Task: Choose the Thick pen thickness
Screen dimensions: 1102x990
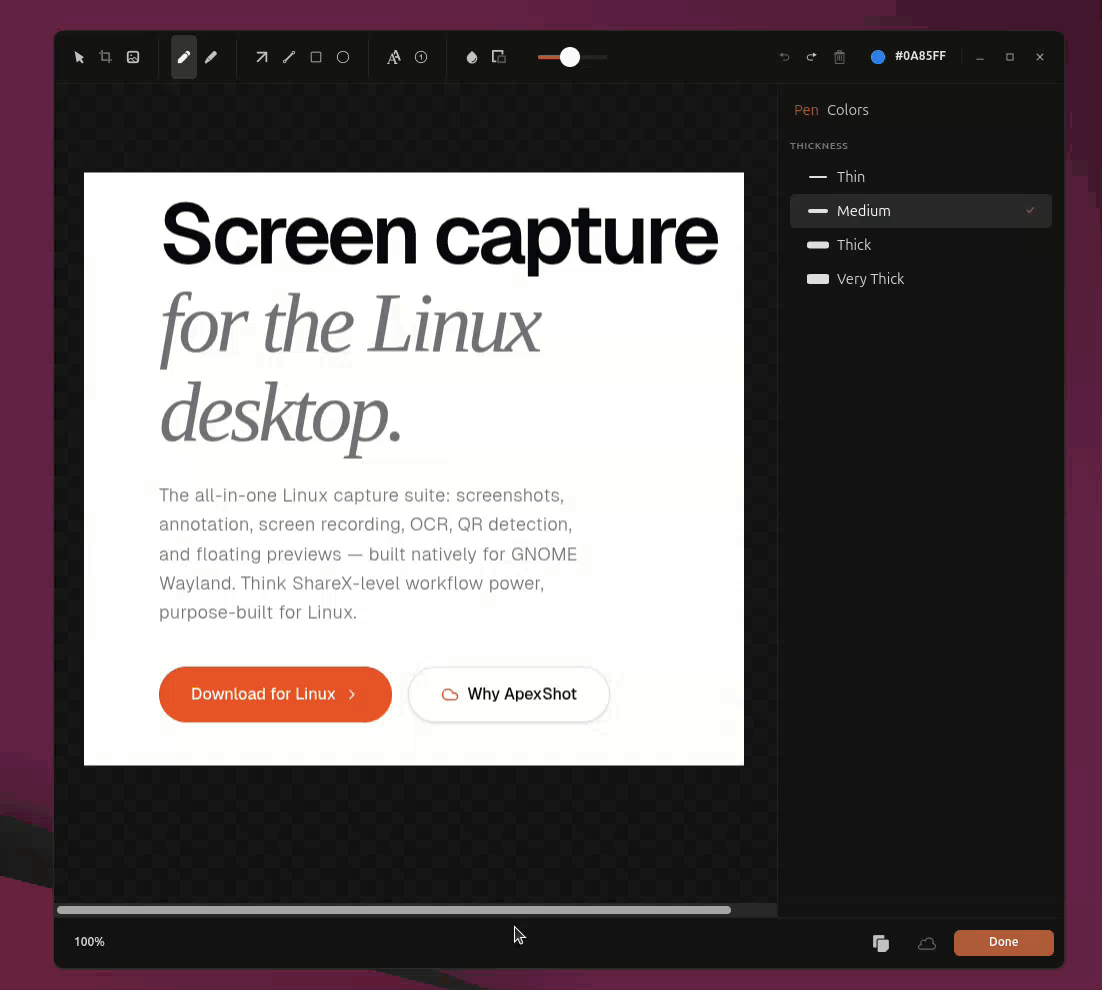Action: point(921,245)
